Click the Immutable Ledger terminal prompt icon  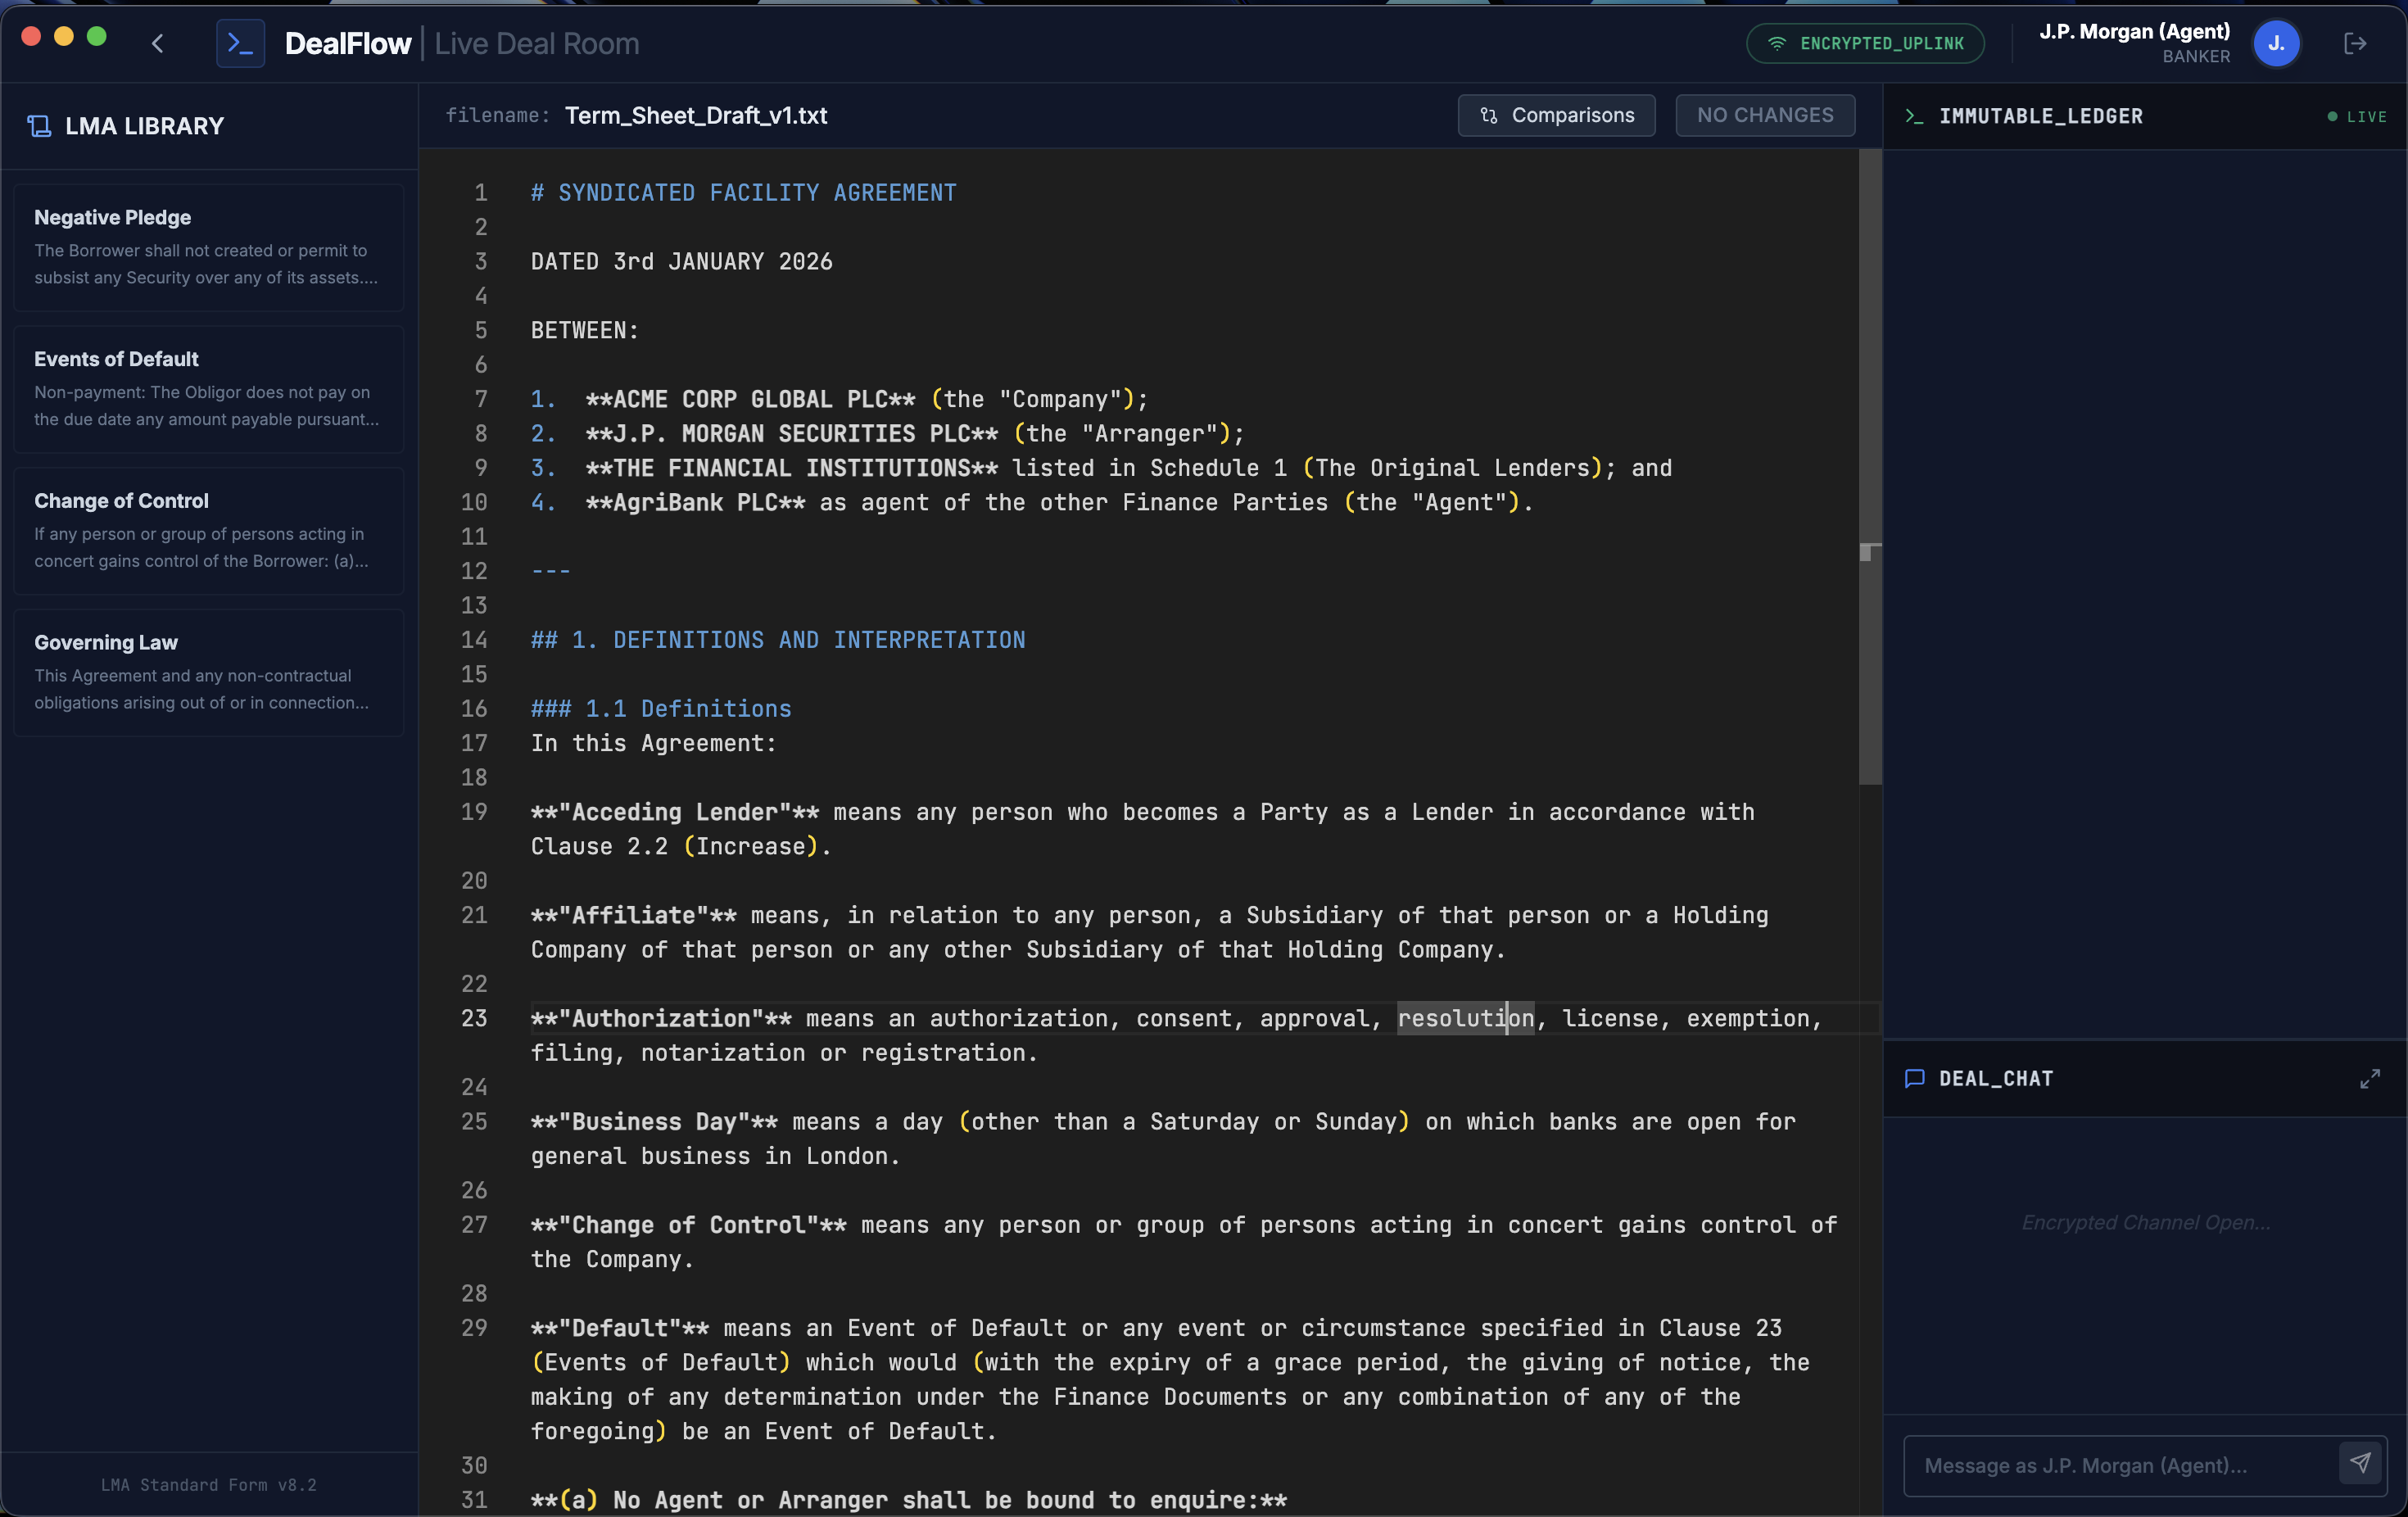[1914, 116]
